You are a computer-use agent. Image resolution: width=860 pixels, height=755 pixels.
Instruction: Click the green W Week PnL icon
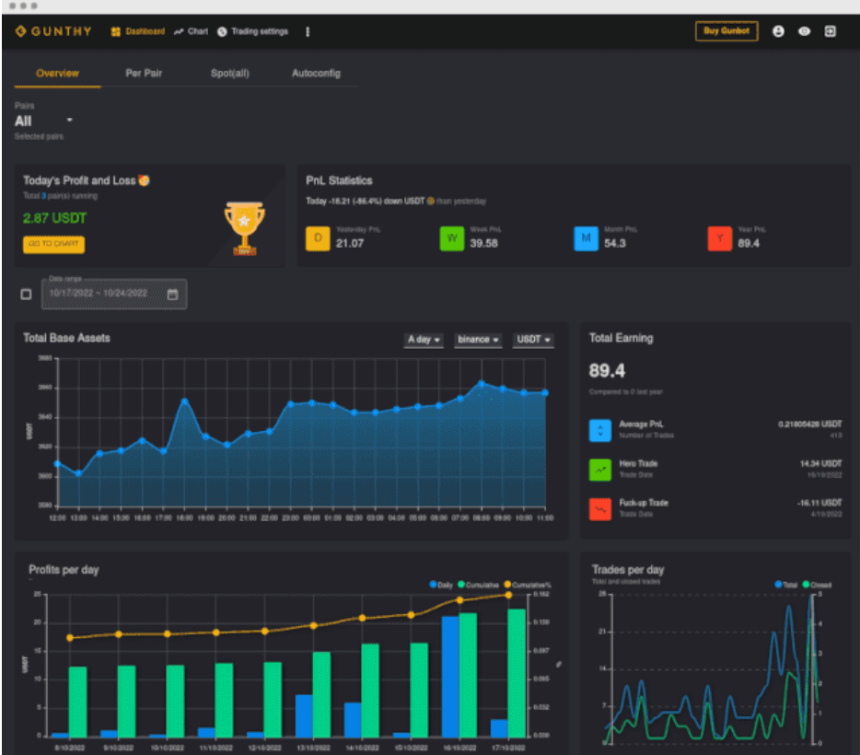pos(452,239)
